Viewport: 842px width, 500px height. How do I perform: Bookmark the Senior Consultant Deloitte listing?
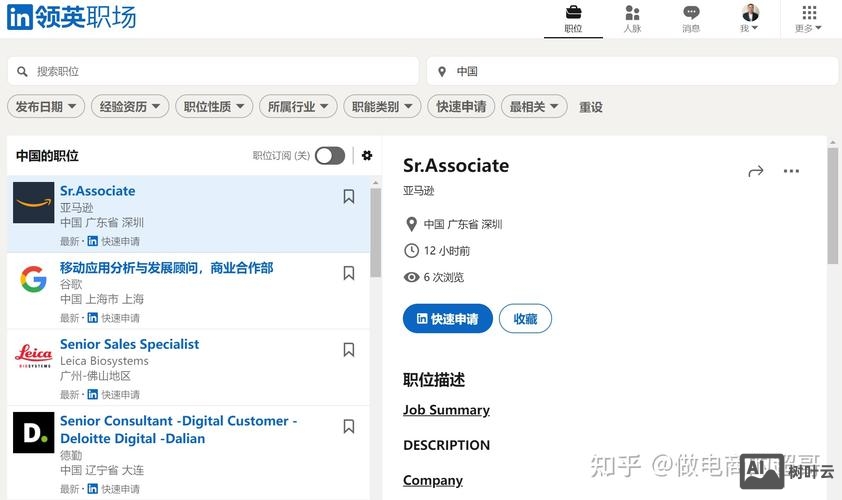(x=349, y=427)
